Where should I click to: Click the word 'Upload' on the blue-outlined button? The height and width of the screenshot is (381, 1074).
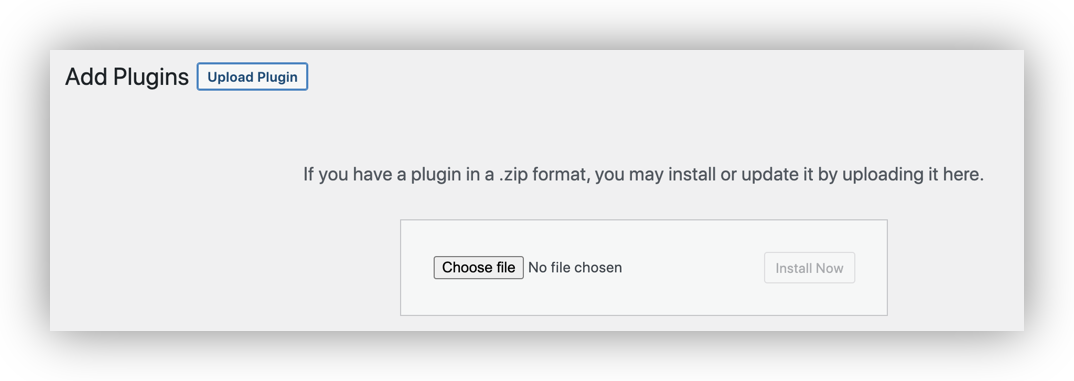(x=231, y=77)
